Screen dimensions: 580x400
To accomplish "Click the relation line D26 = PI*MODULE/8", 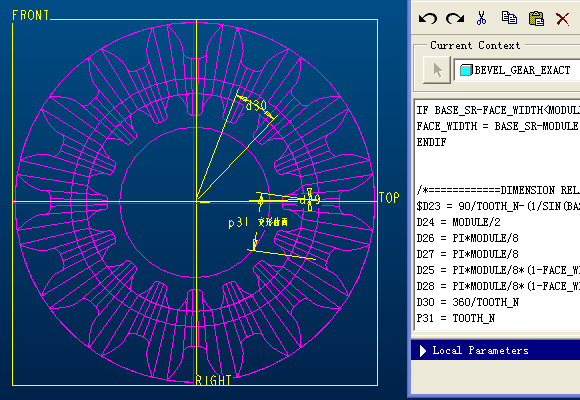I will 468,238.
